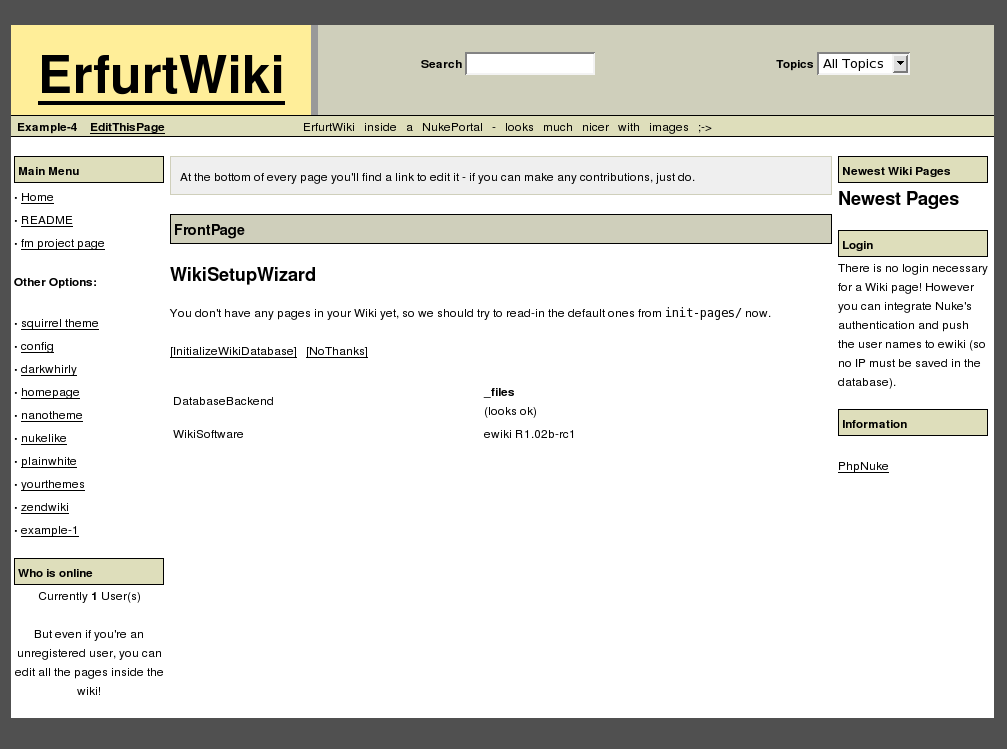The height and width of the screenshot is (749, 1007).
Task: Open the config option link
Action: (37, 346)
